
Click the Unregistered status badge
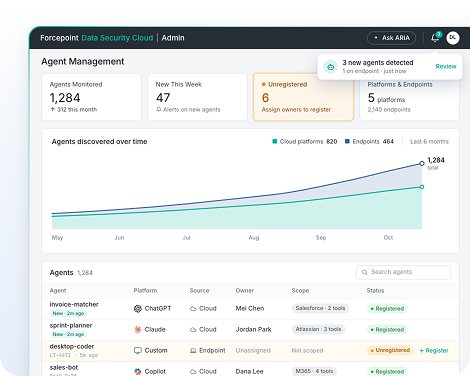[x=390, y=350]
